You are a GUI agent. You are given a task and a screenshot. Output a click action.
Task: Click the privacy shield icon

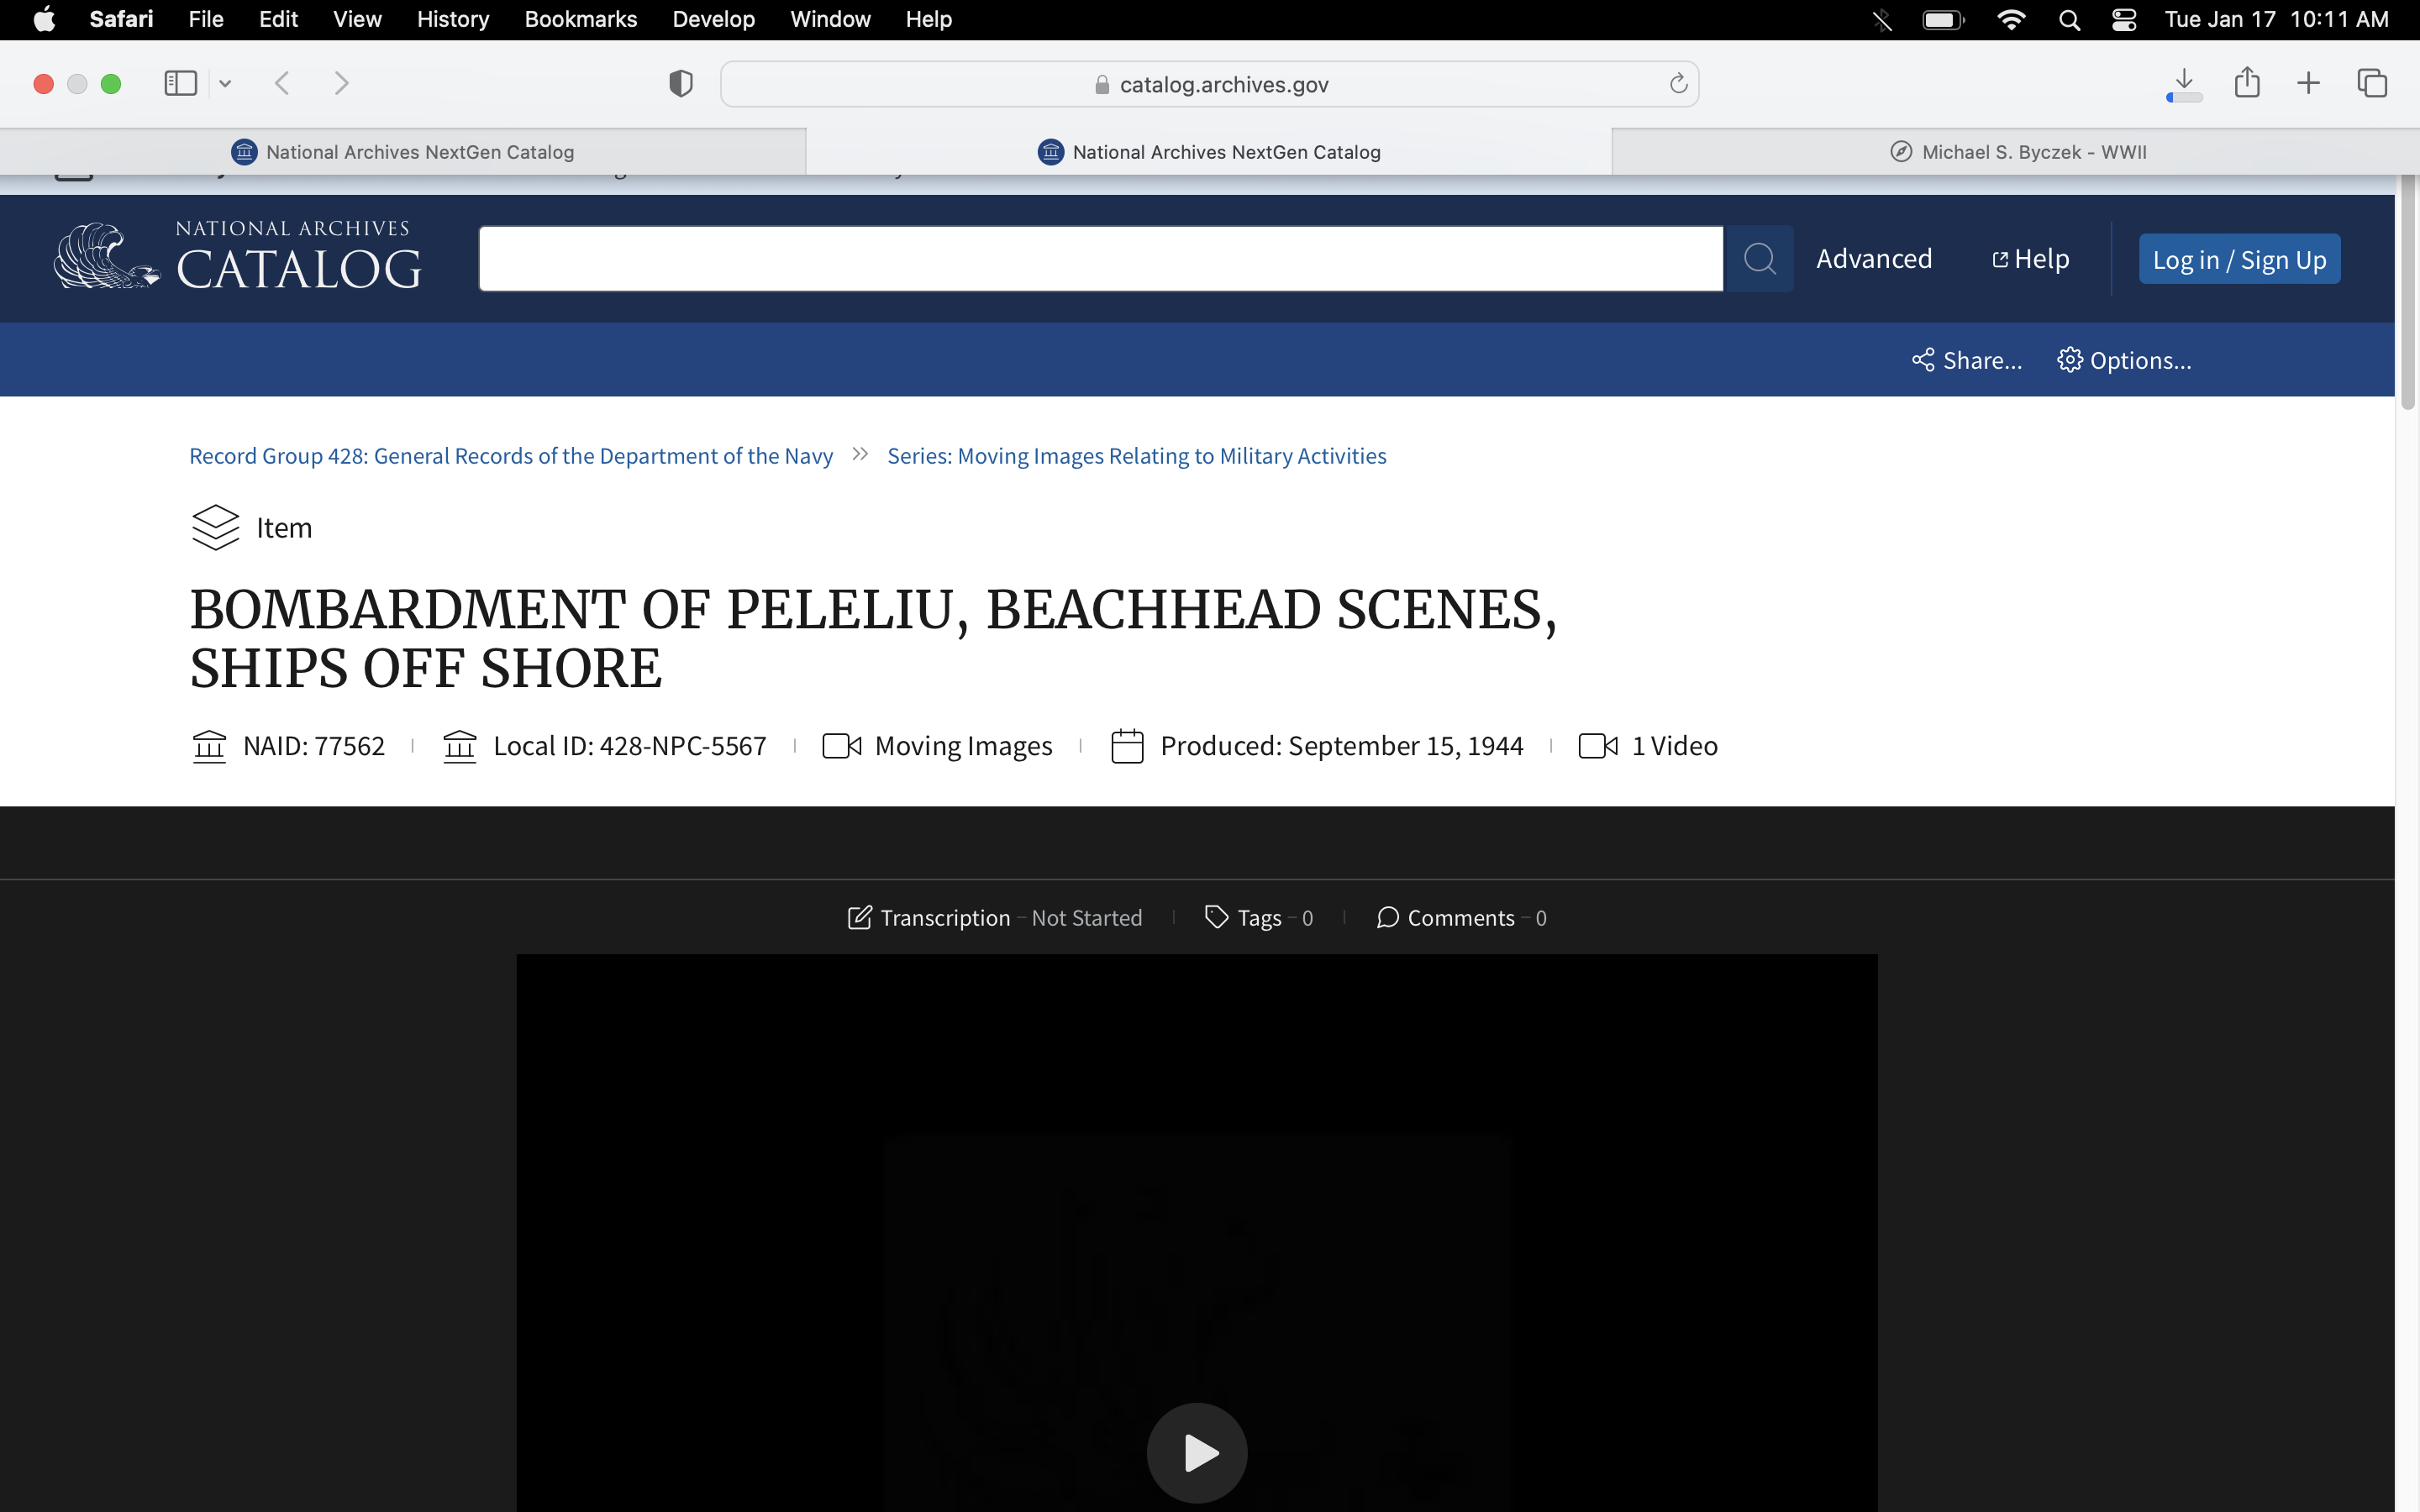[x=681, y=84]
